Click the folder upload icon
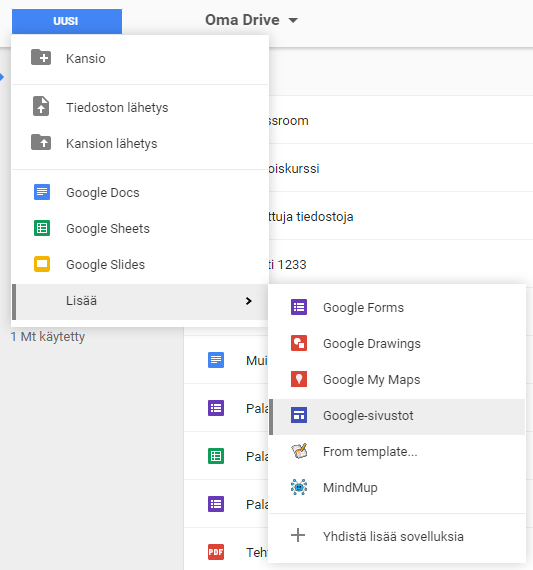533x570 pixels. coord(41,142)
